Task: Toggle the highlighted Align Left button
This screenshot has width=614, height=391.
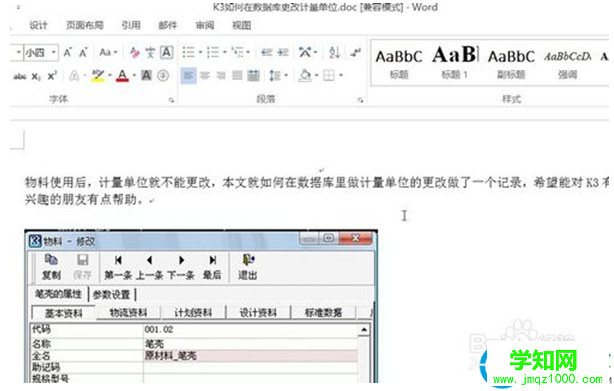Action: (x=188, y=75)
